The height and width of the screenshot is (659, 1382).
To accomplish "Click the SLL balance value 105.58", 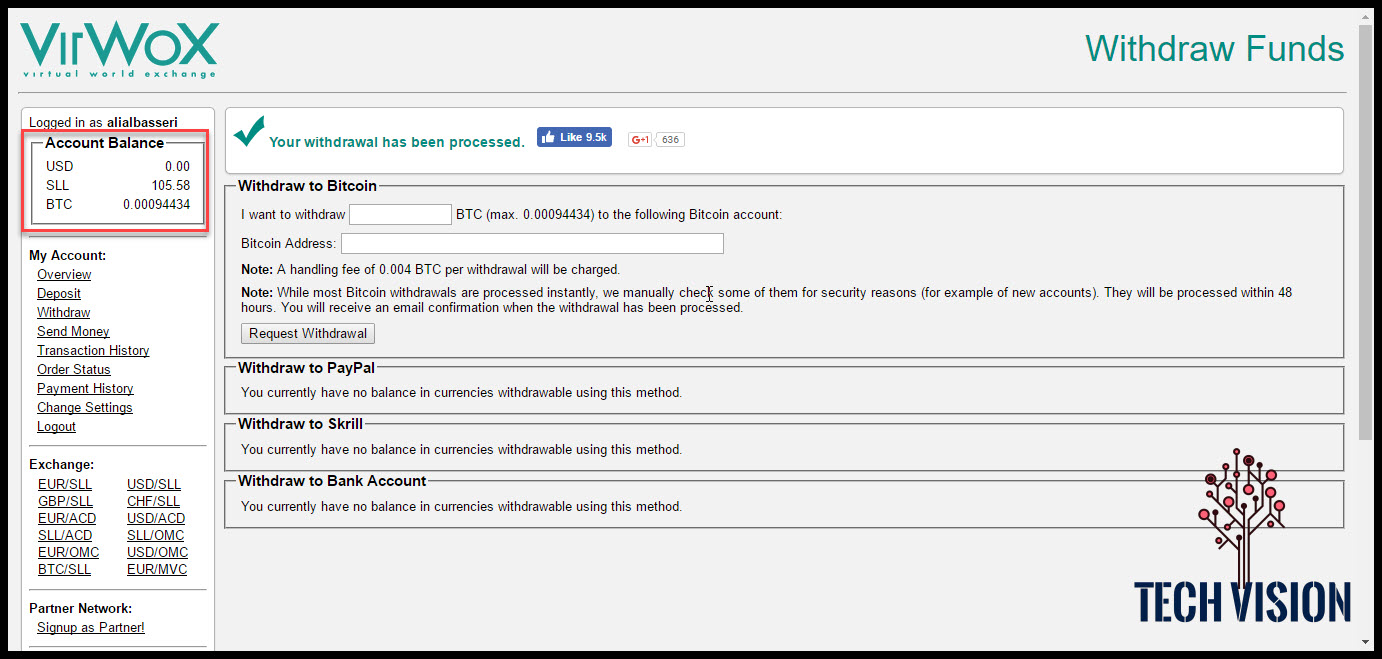I will point(171,185).
